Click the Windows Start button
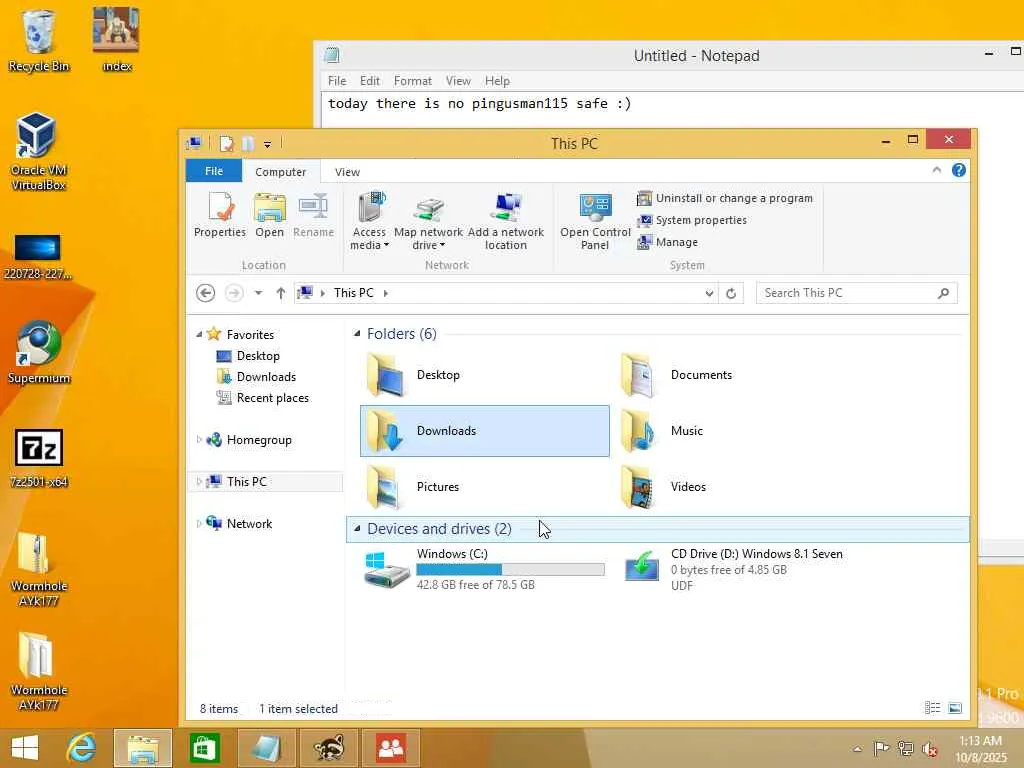The width and height of the screenshot is (1024, 768). 25,748
